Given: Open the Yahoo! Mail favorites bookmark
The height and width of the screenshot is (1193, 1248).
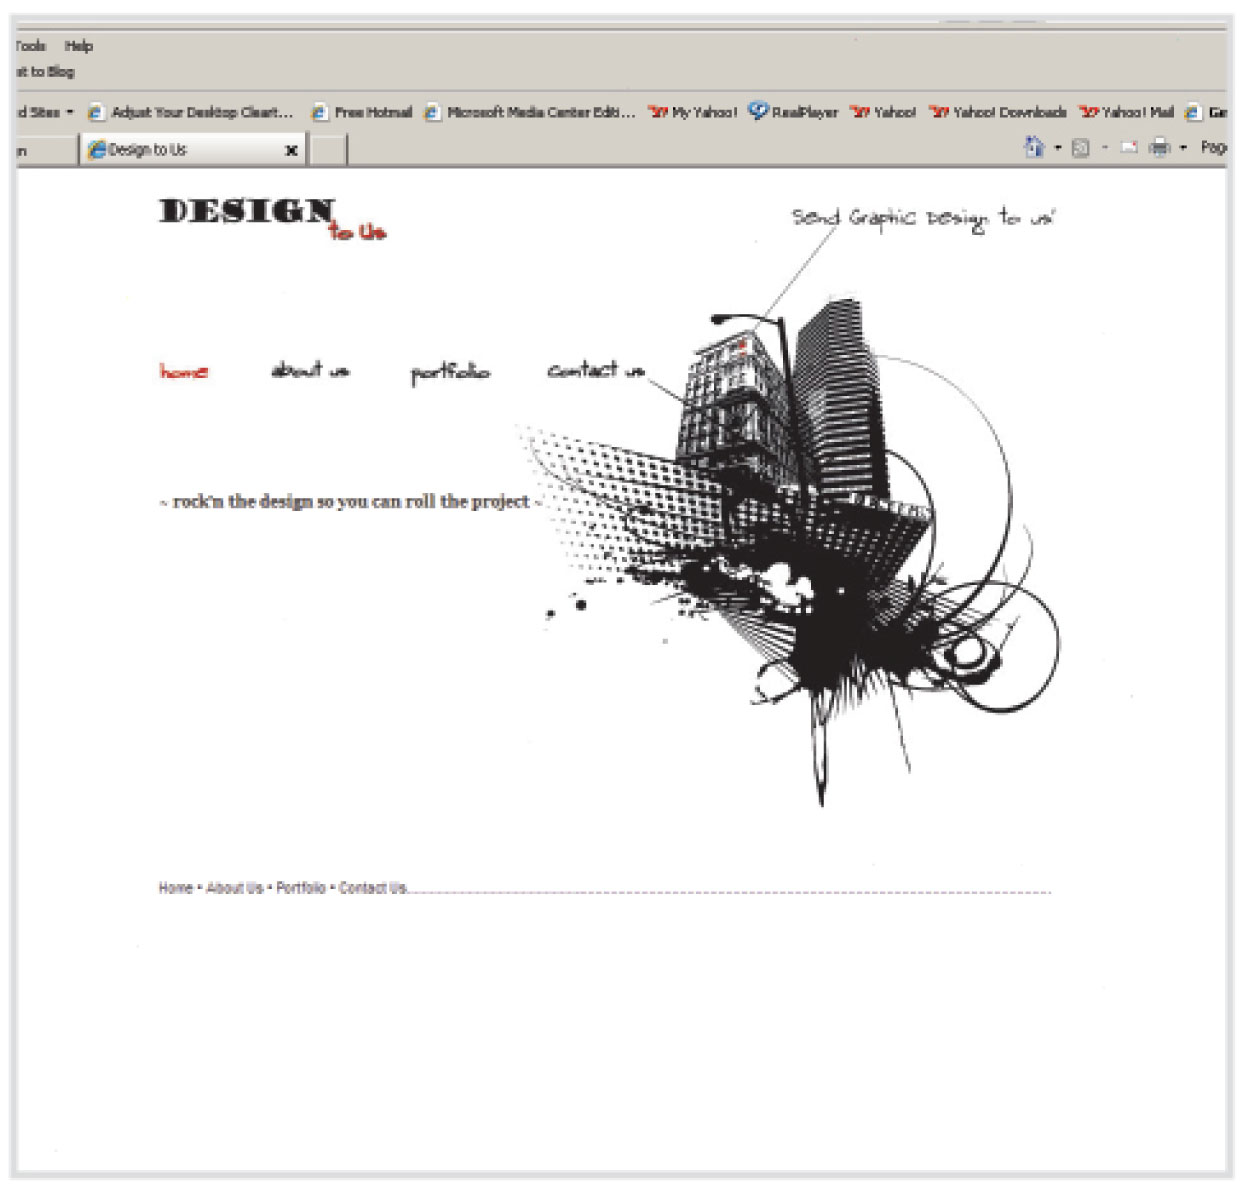Looking at the screenshot, I should click(x=1126, y=112).
